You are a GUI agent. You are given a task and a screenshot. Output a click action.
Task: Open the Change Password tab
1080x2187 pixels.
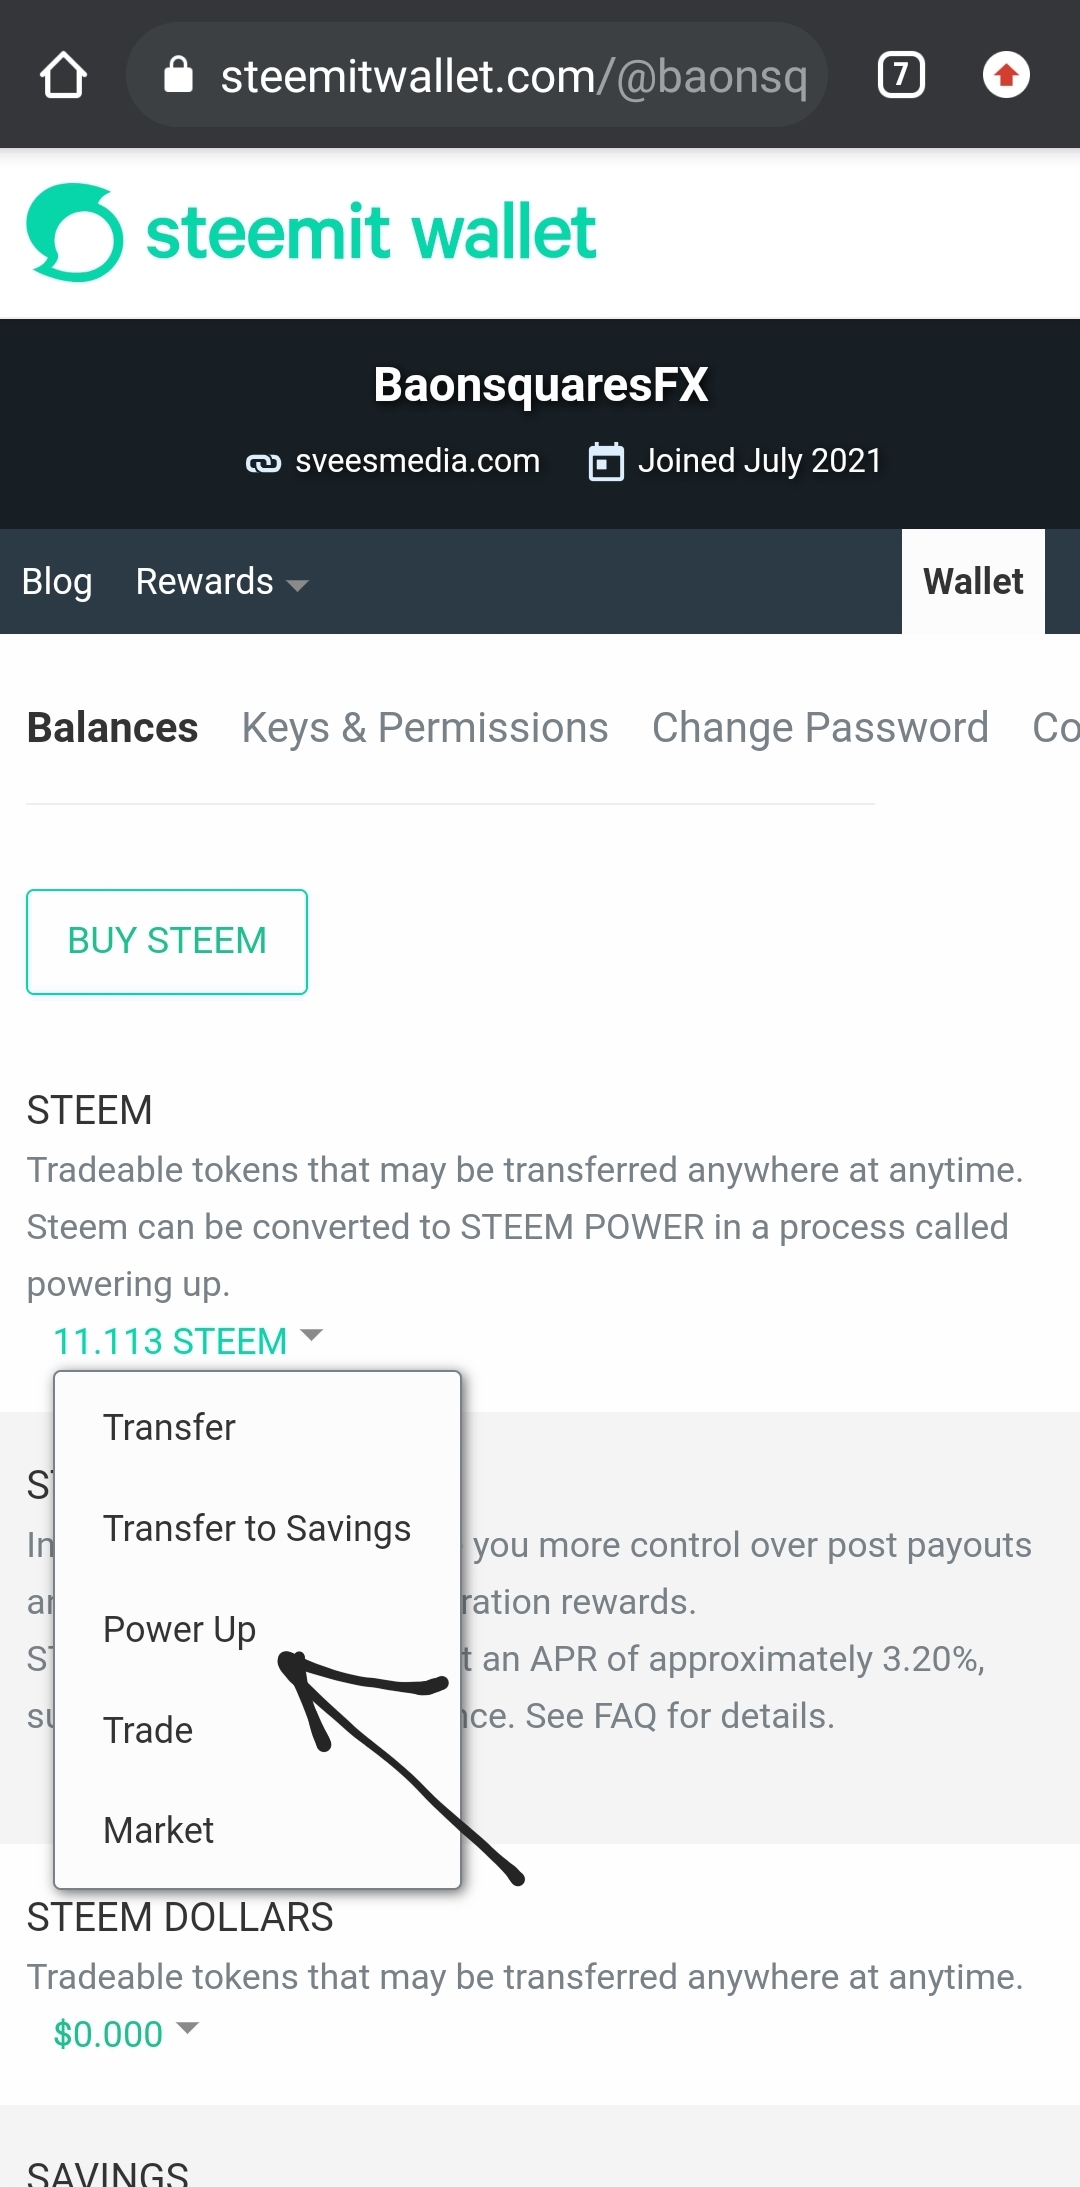820,728
